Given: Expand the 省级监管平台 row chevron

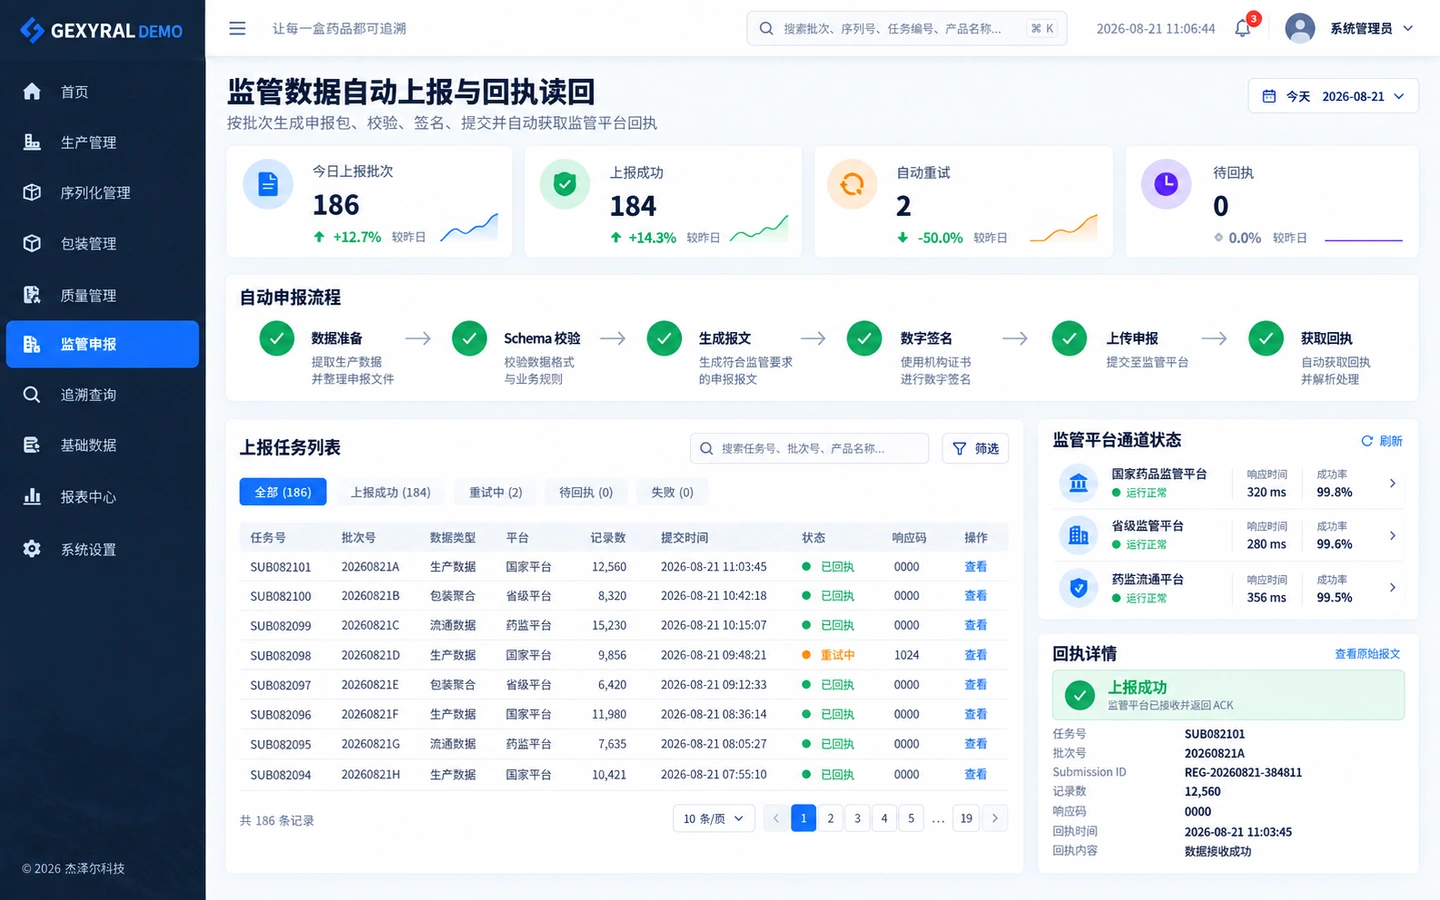Looking at the screenshot, I should click(1392, 536).
